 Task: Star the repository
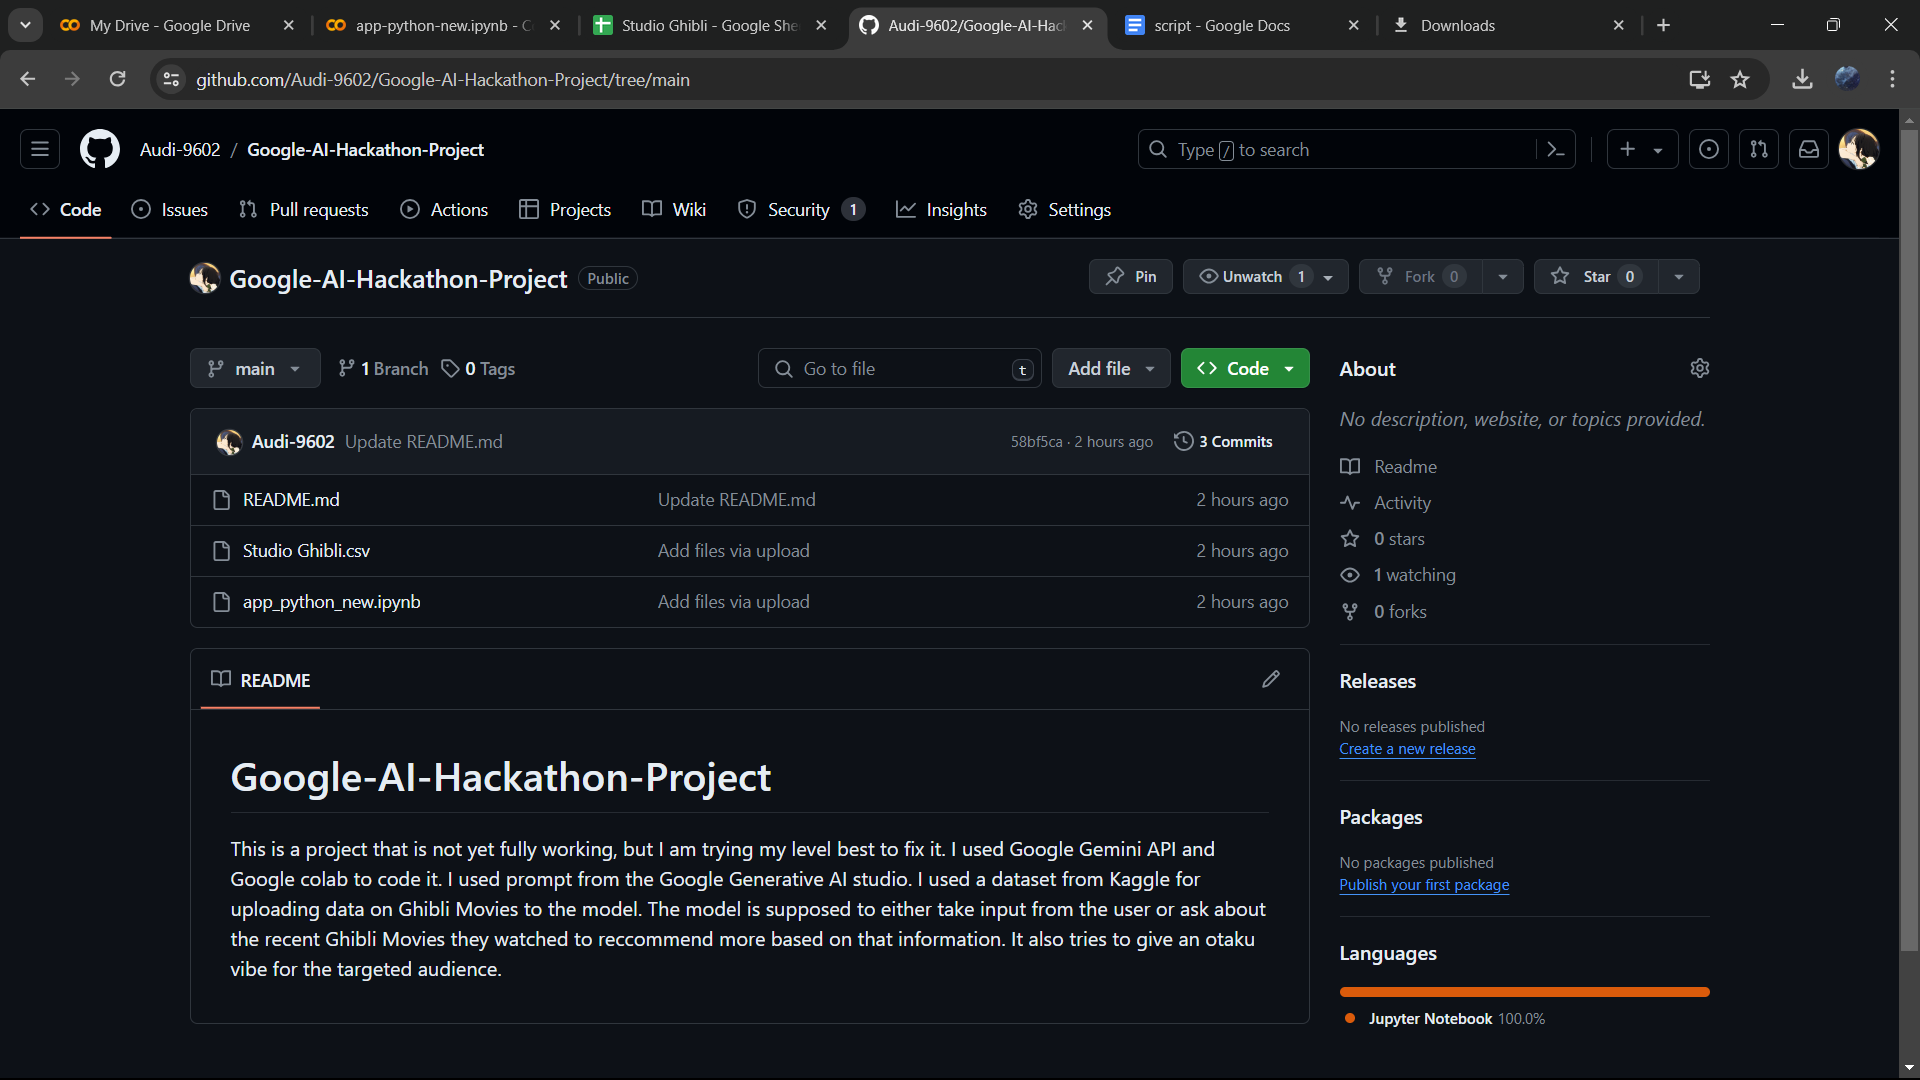[1595, 277]
